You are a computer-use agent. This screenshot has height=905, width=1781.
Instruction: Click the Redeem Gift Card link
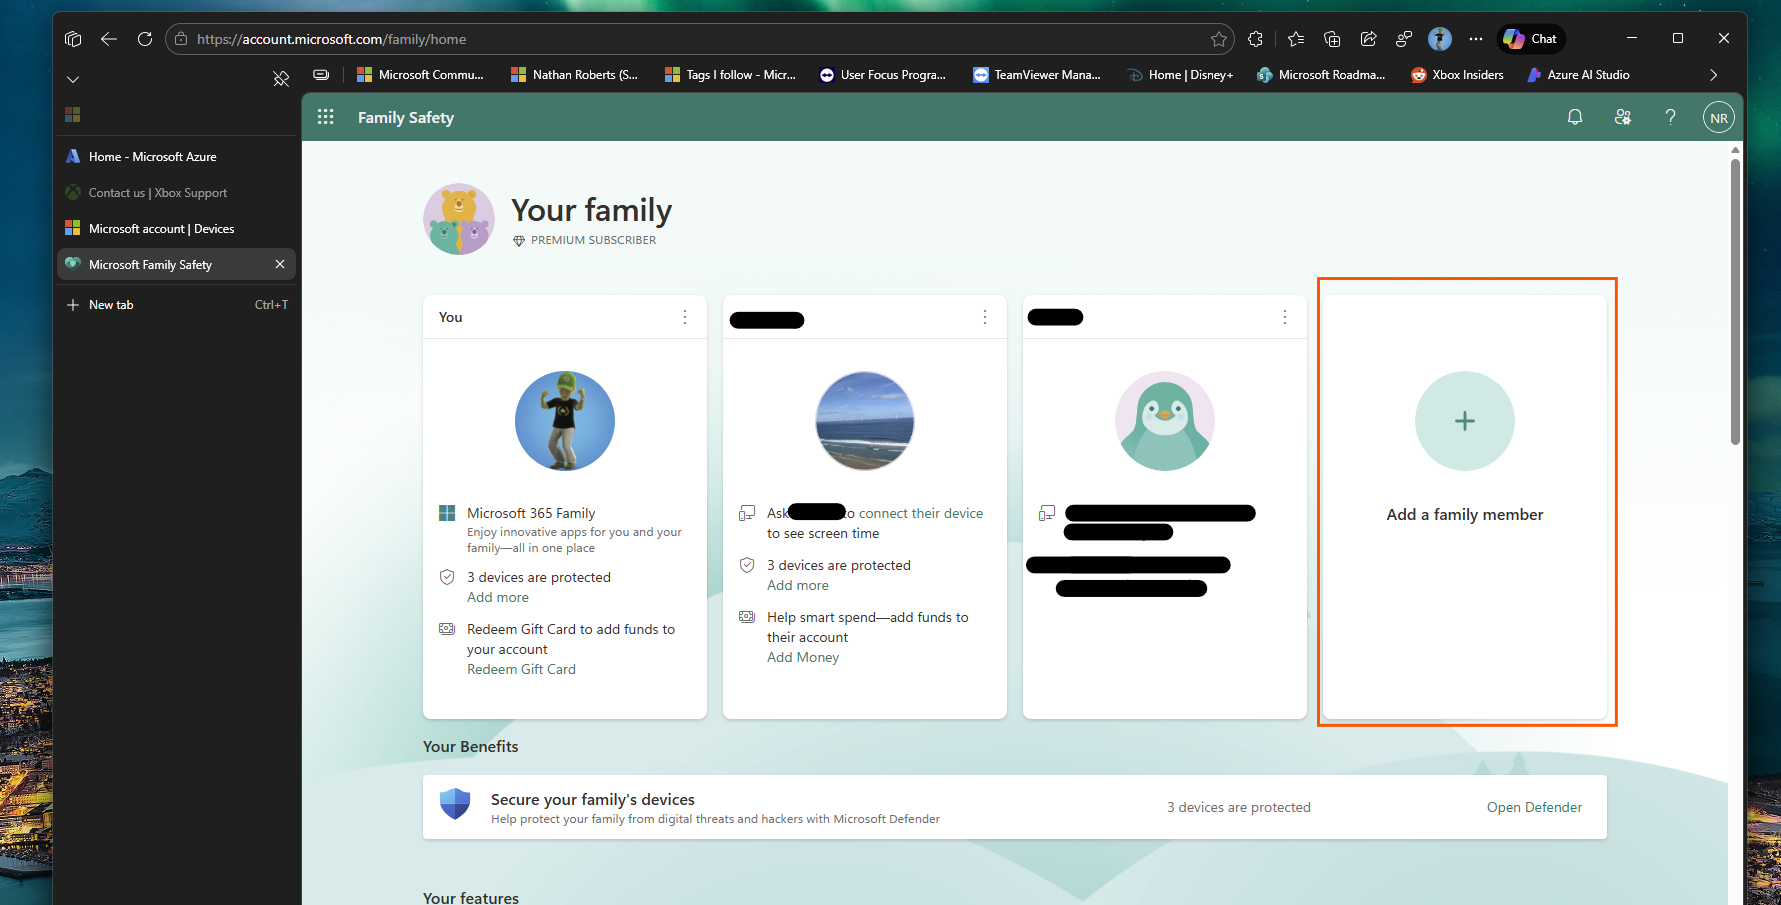(521, 670)
